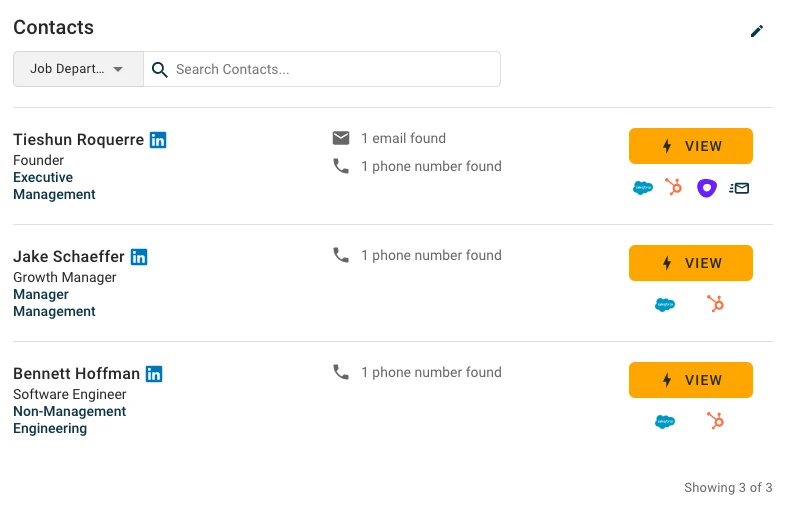Viewport: 787px width, 513px height.
Task: Open Bennett Hoffman's LinkedIn profile icon
Action: tap(154, 374)
